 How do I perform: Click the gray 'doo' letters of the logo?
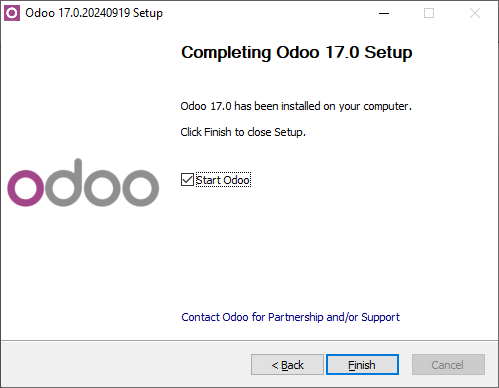click(x=102, y=183)
